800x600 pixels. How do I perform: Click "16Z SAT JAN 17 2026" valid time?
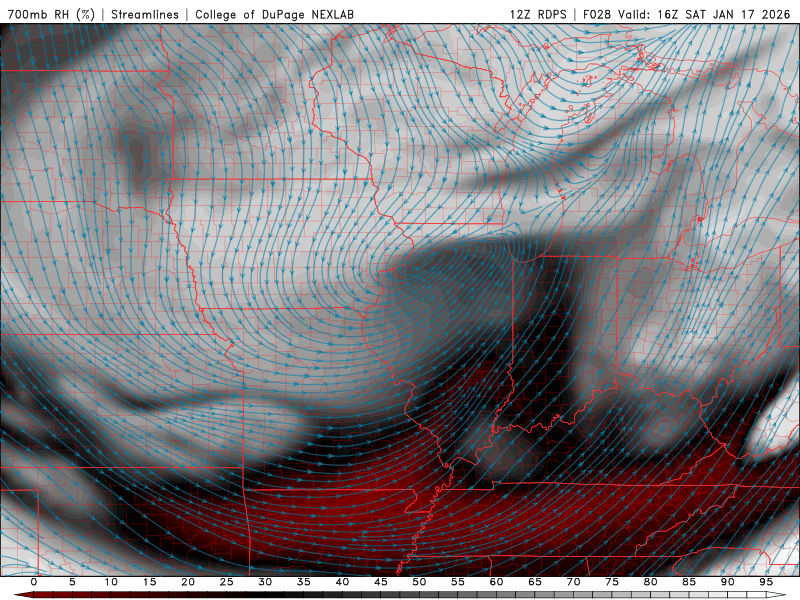[x=724, y=14]
